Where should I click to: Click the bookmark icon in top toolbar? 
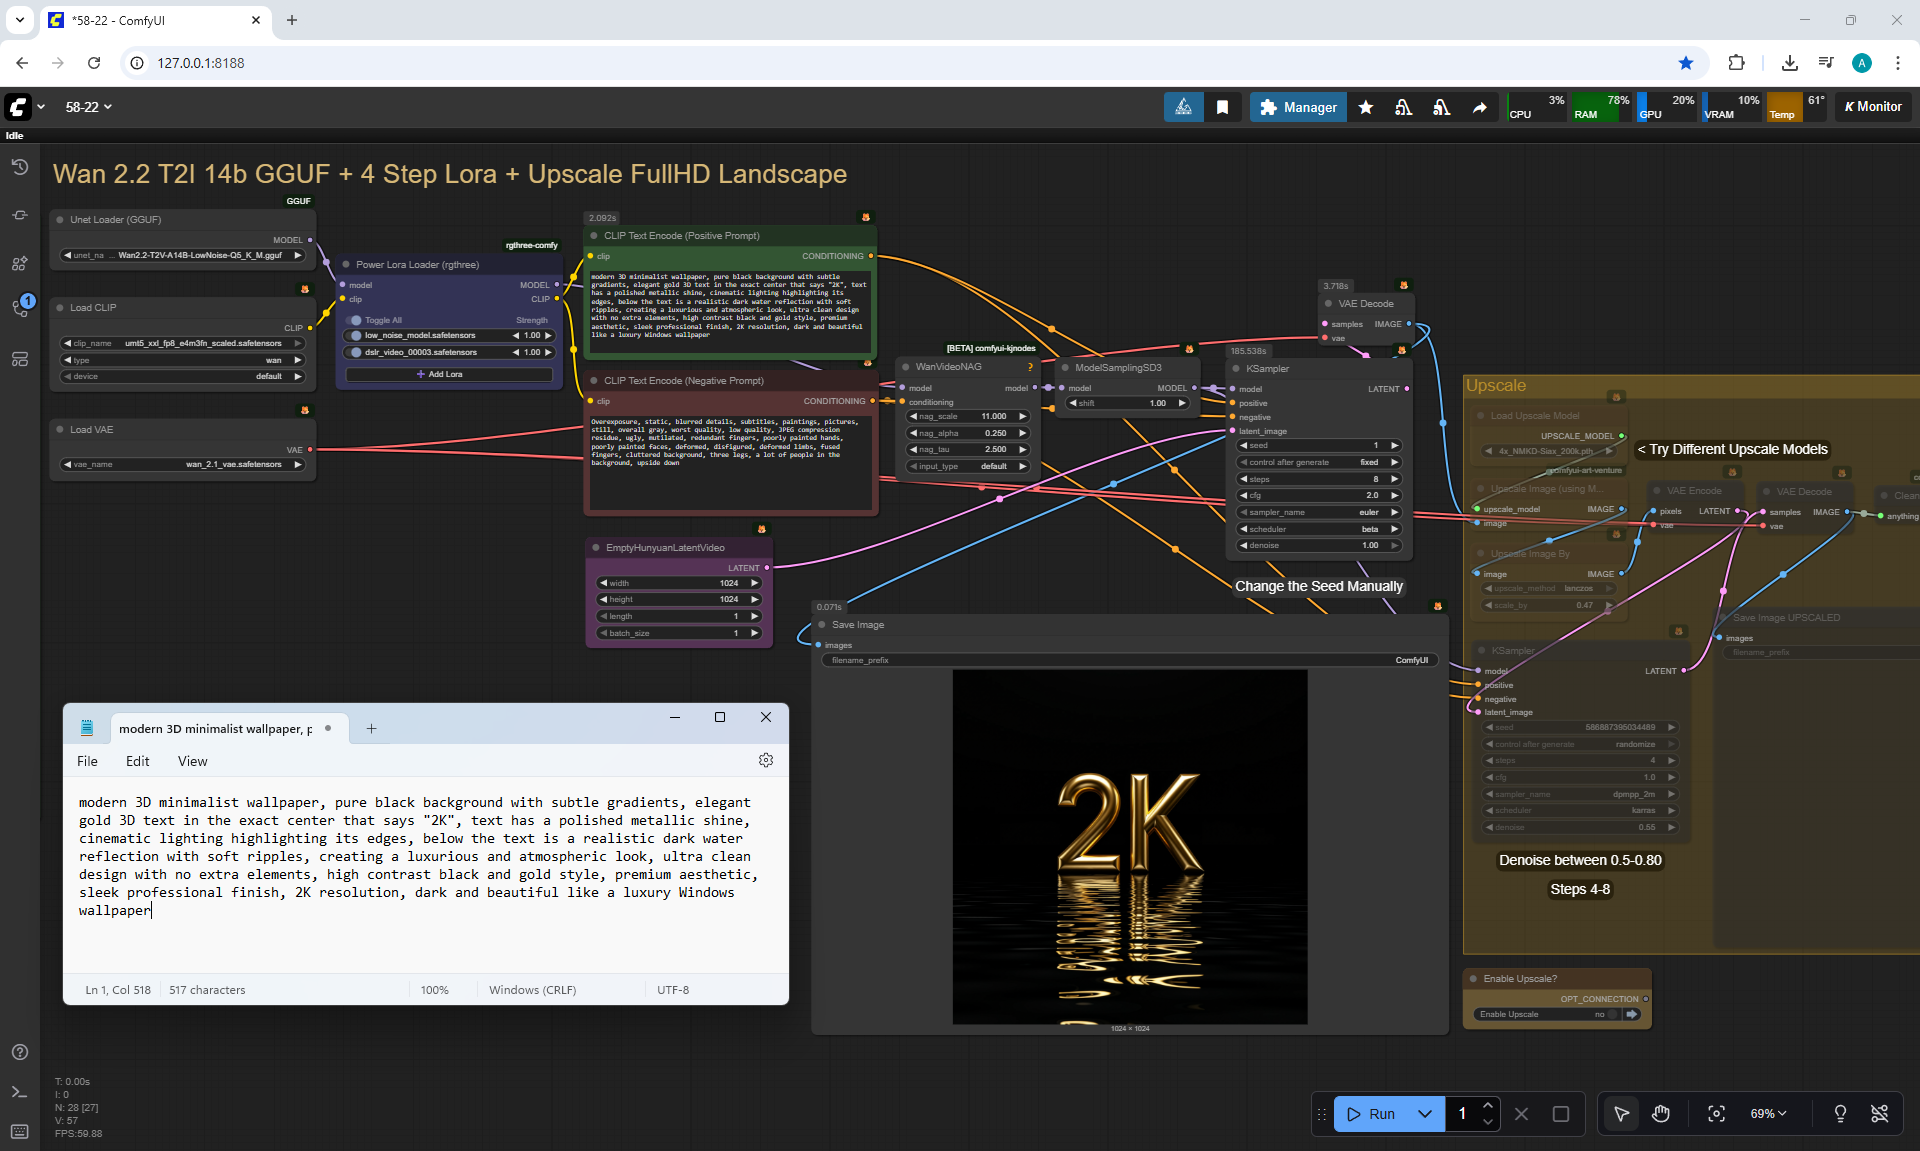[1222, 107]
